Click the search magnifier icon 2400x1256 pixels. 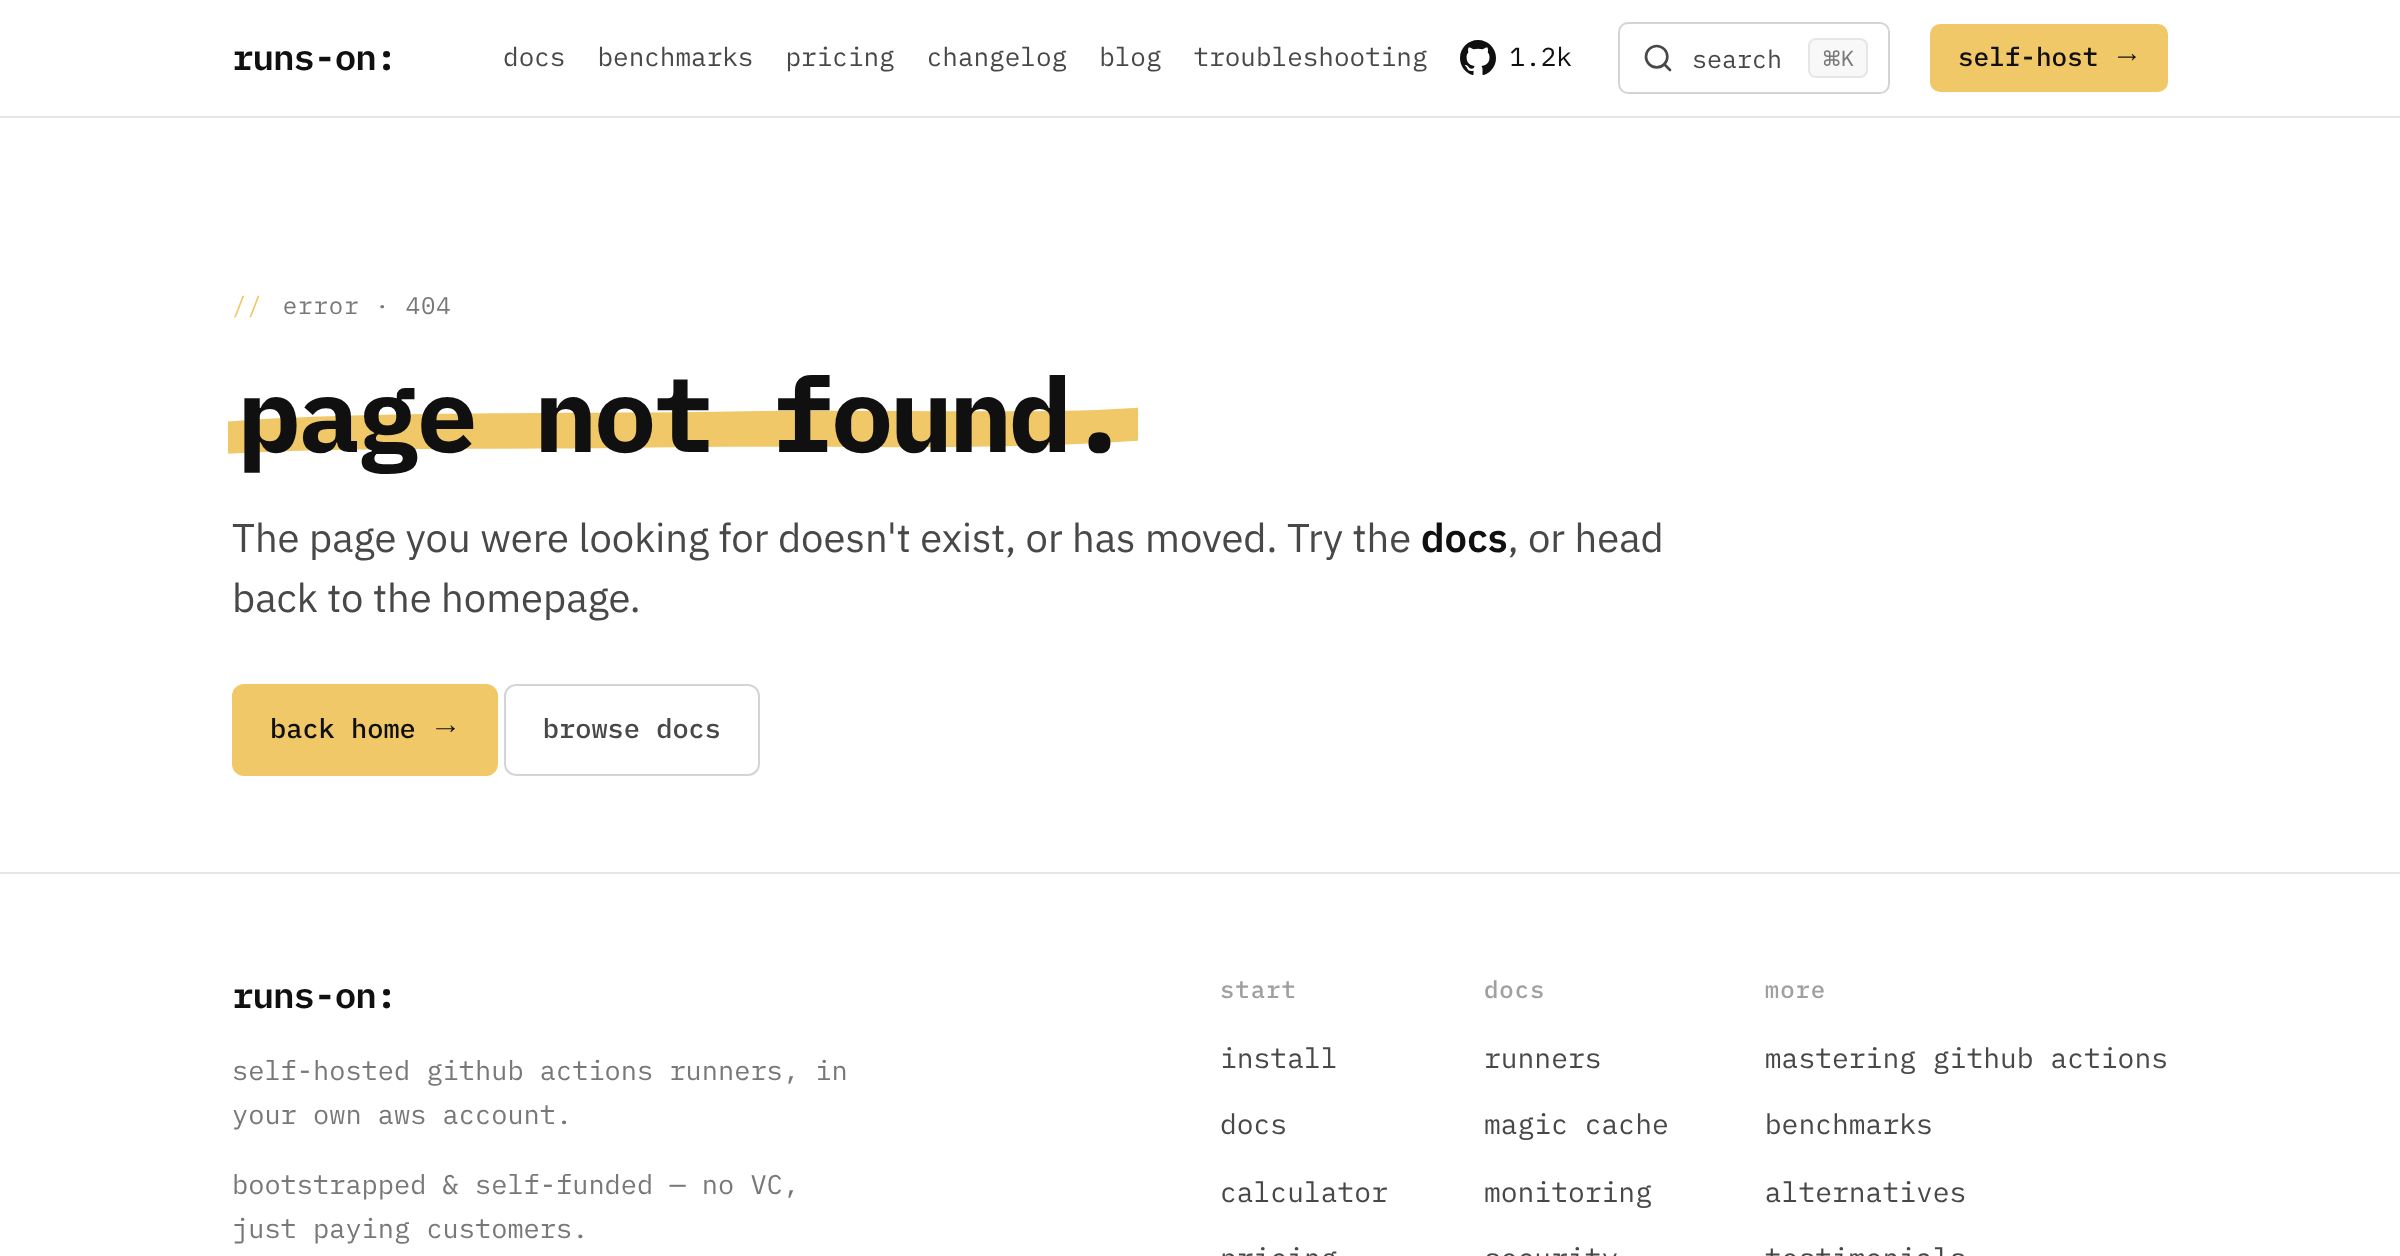point(1658,58)
